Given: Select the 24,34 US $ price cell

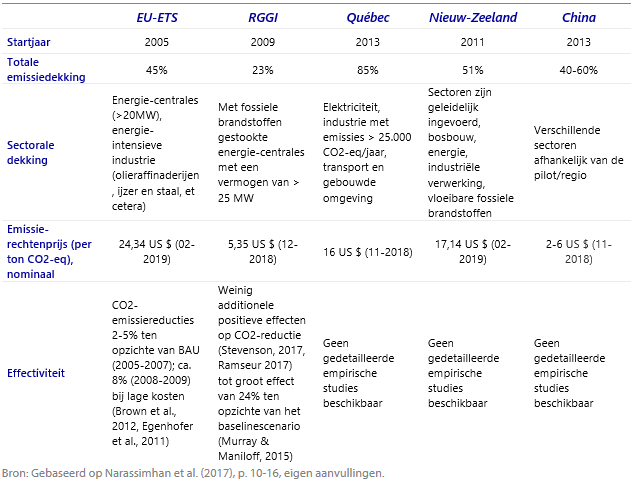Looking at the screenshot, I should (x=159, y=250).
